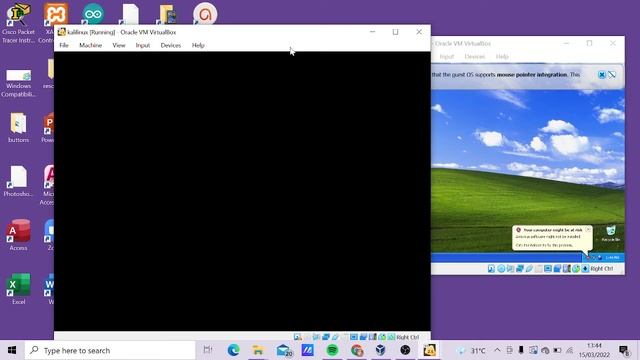Screen dimensions: 640x360
Task: Click display icon in XP VM status bar
Action: (548, 269)
